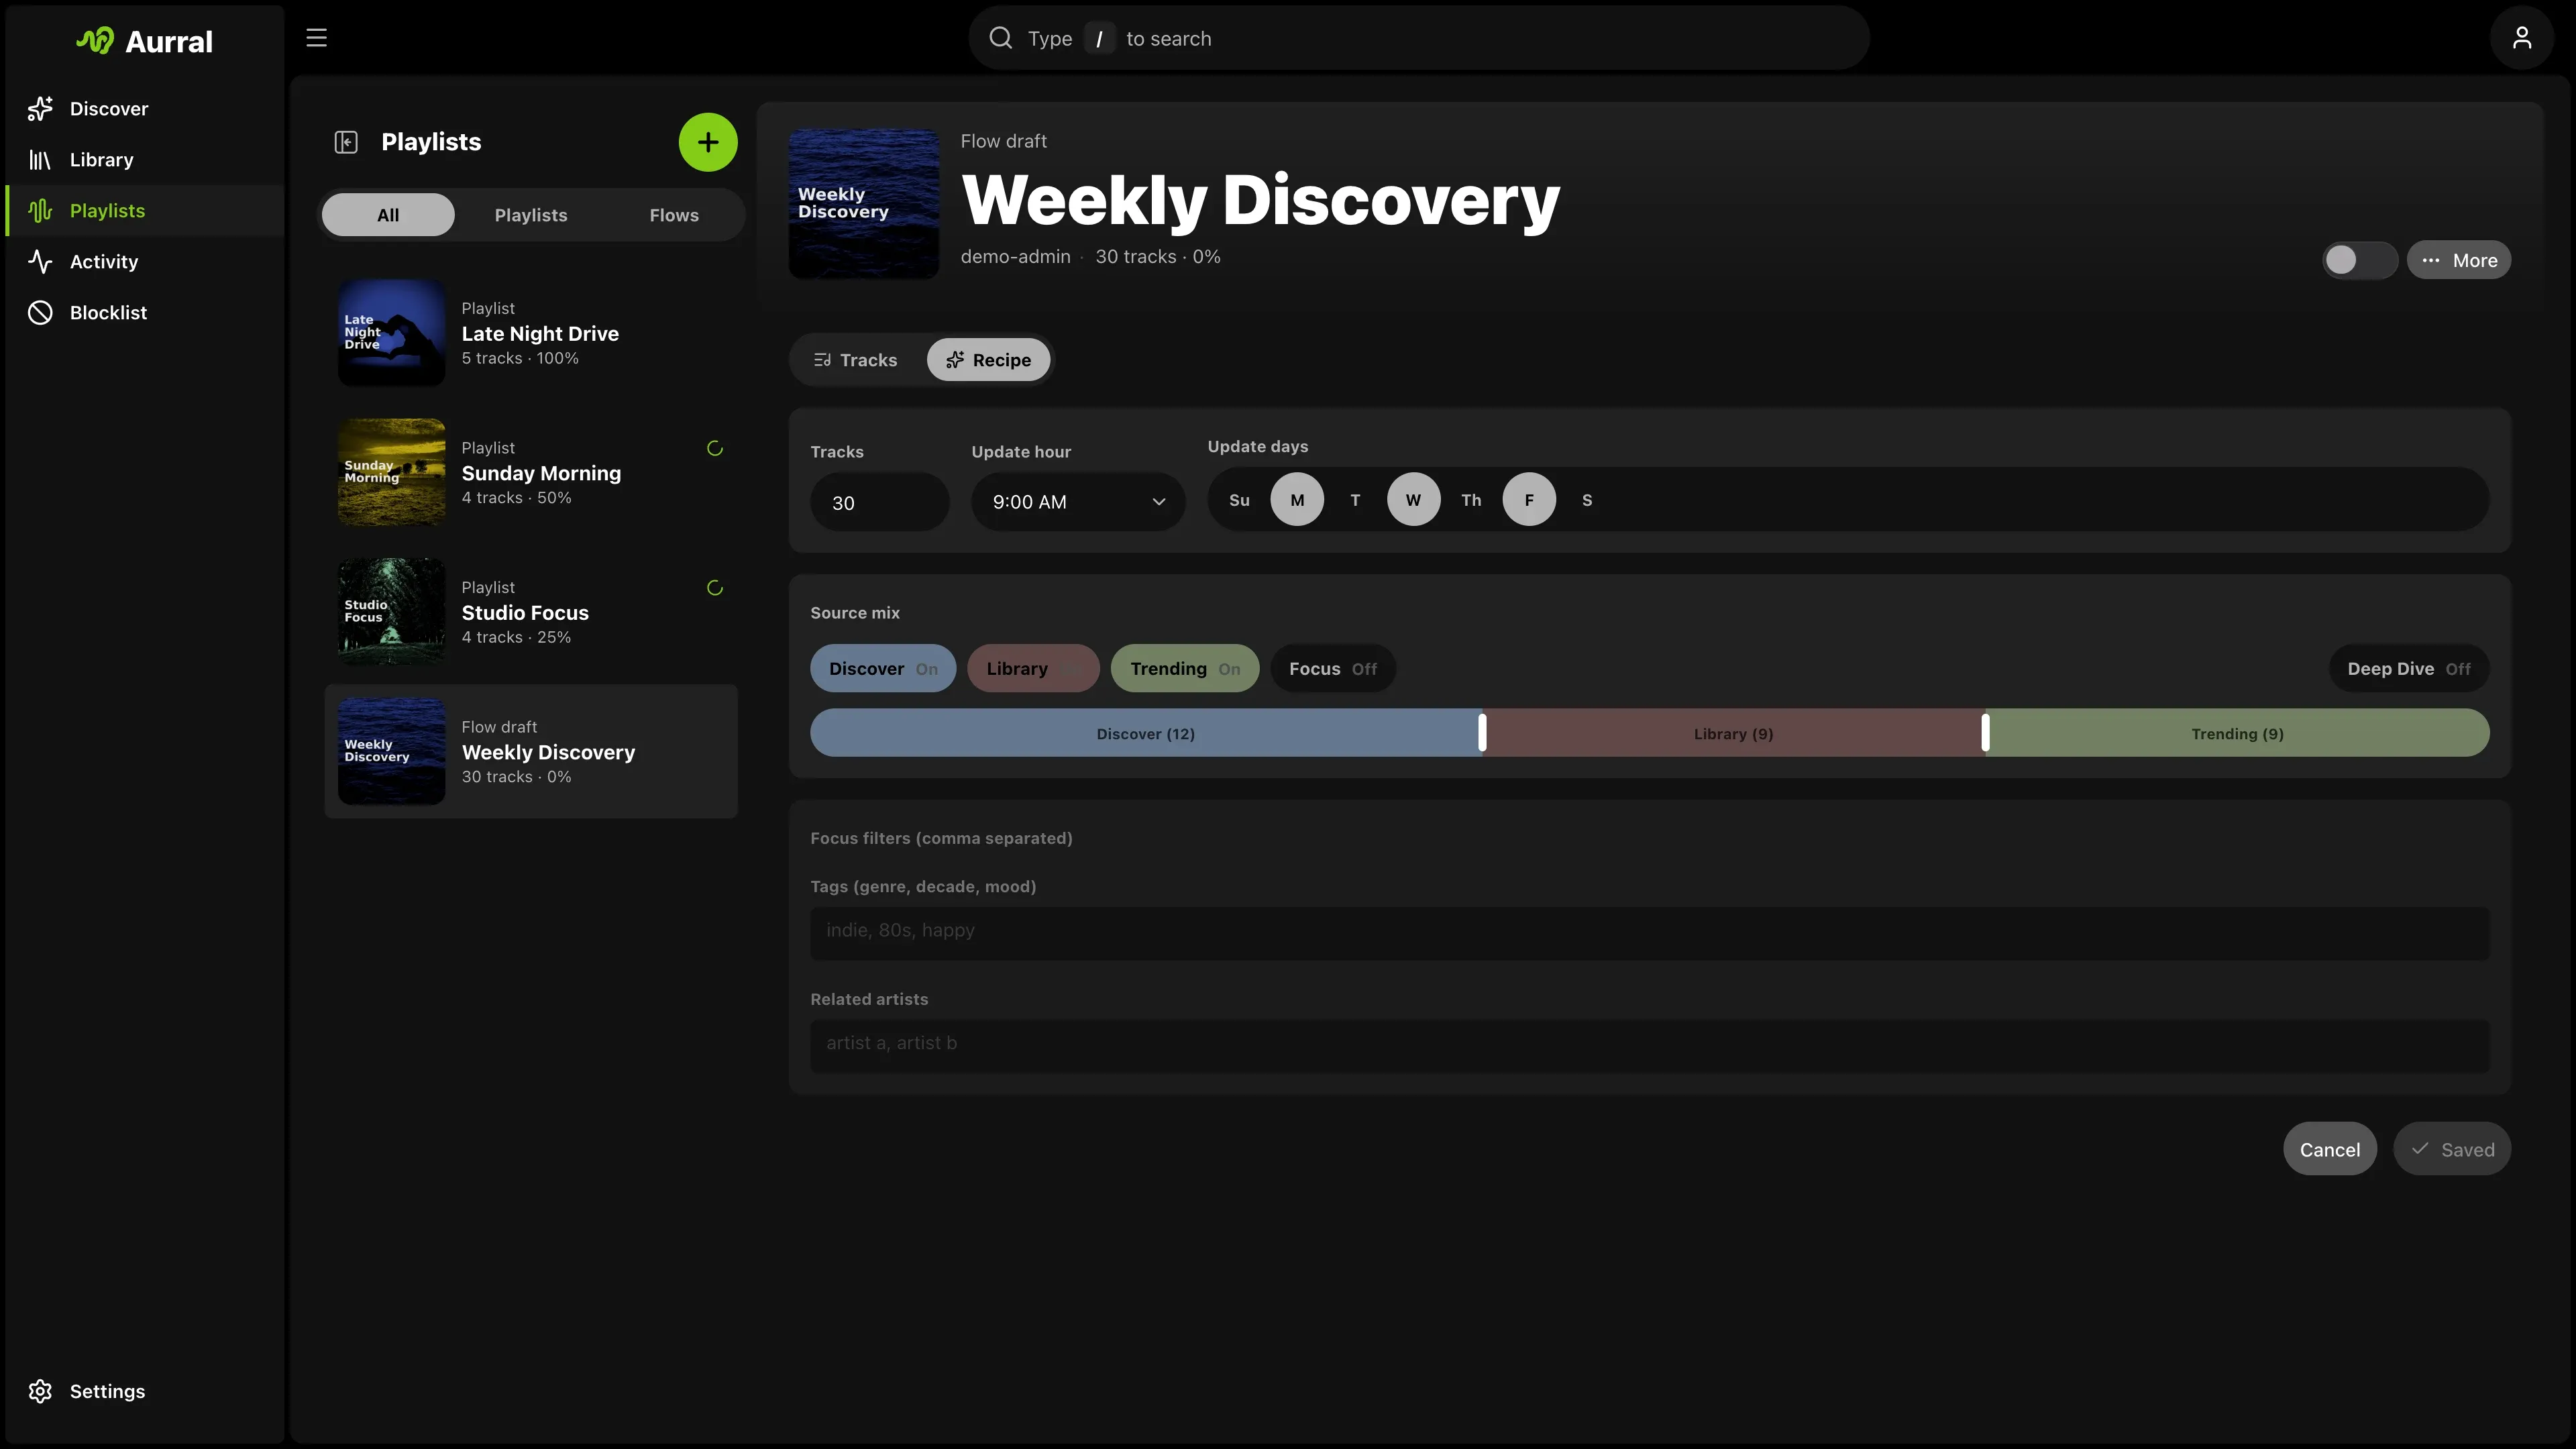Screen dimensions: 2576x1449
Task: Enable the Deep Dive option
Action: coord(2409,669)
